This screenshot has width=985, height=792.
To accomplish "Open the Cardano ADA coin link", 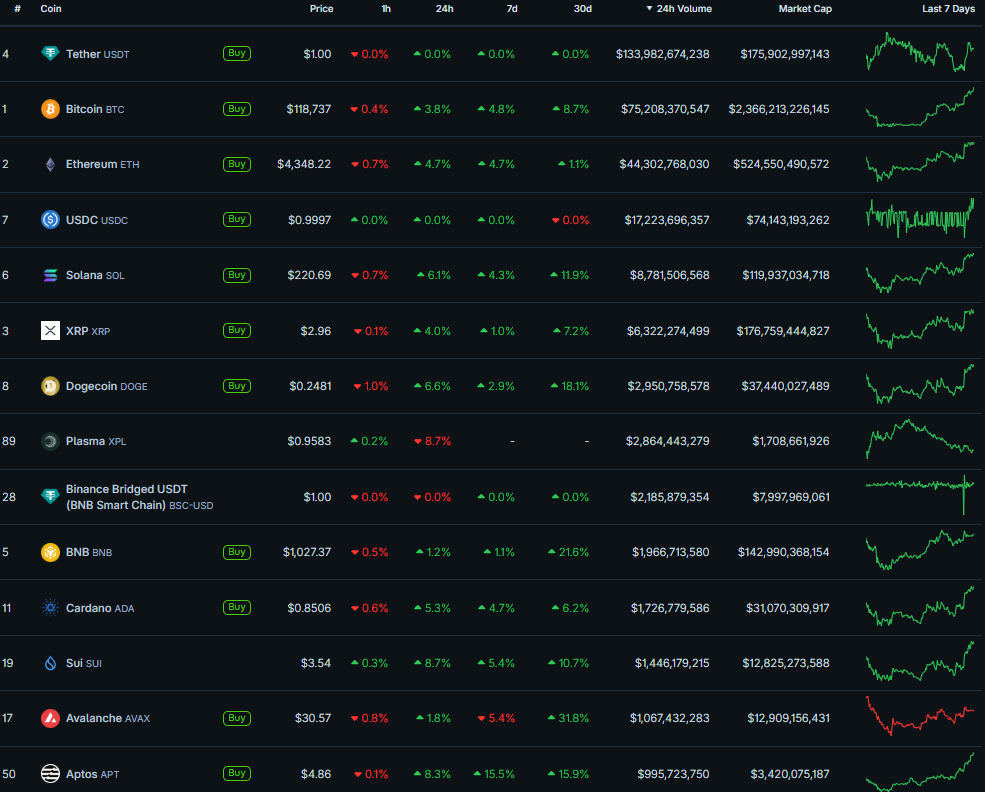I will [100, 608].
